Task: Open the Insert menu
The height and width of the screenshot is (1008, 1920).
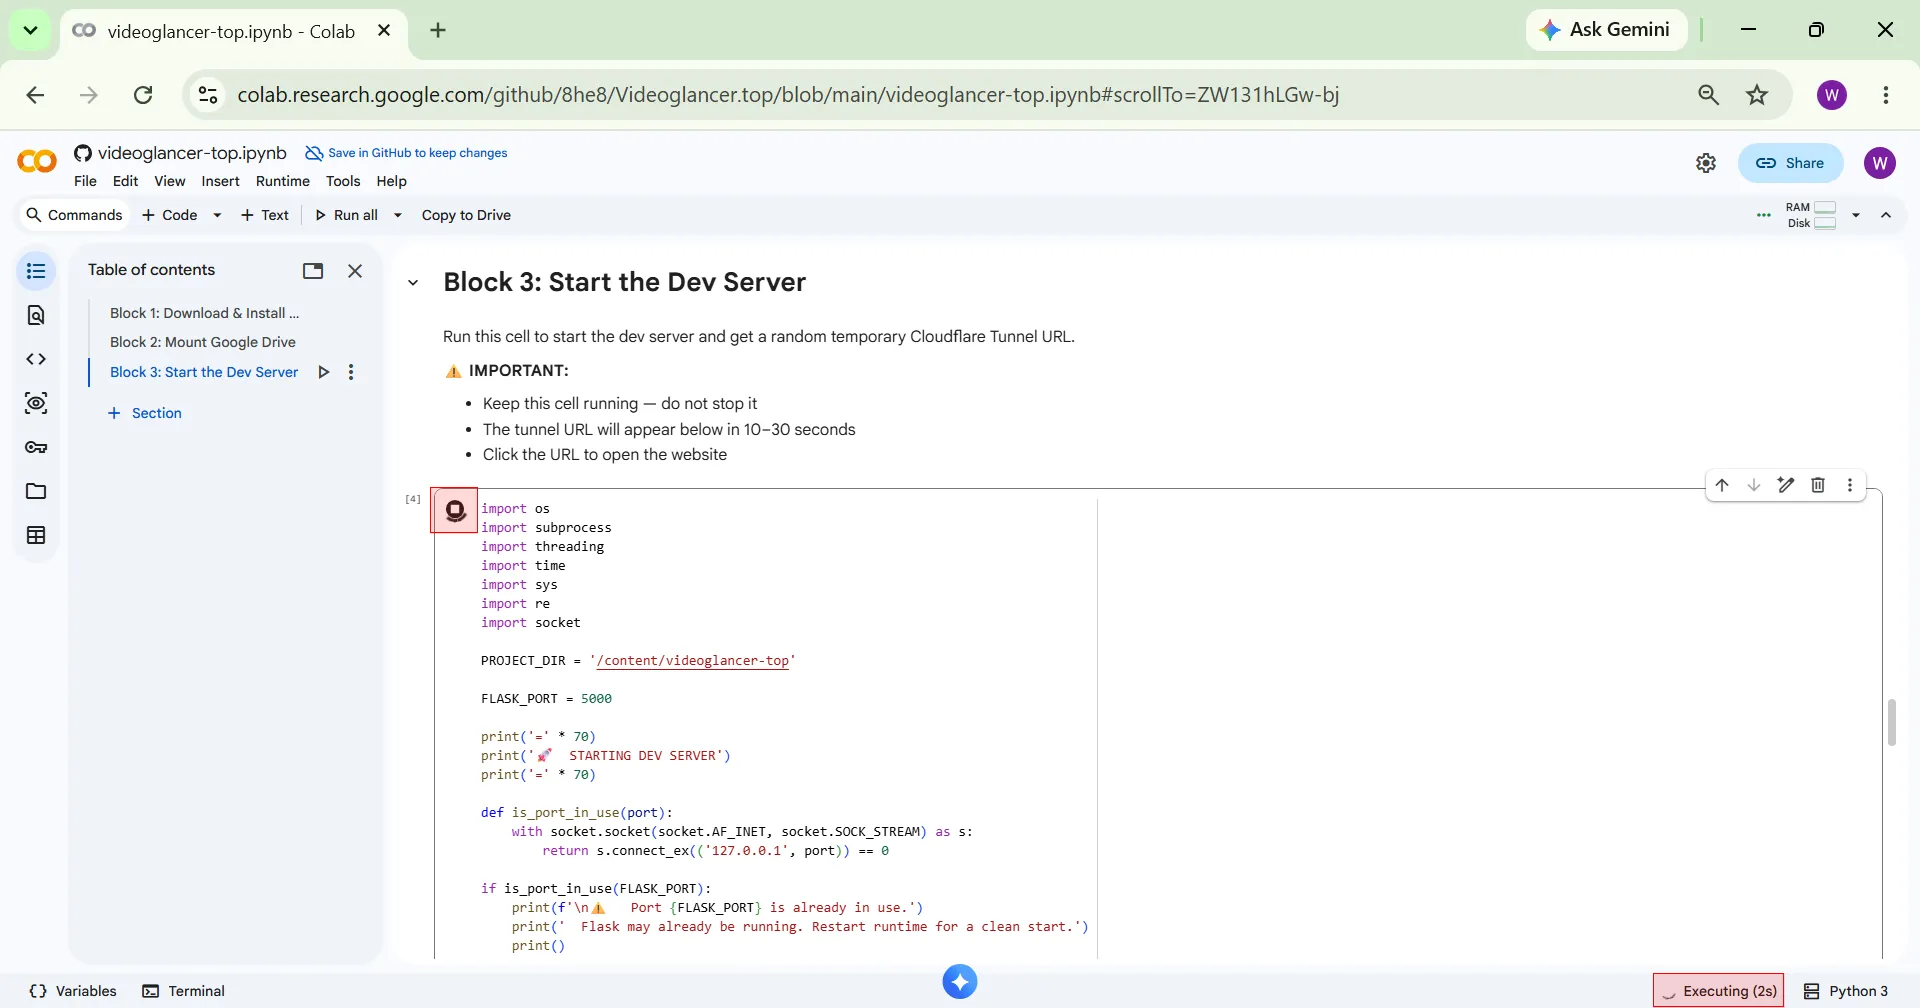Action: pos(220,181)
